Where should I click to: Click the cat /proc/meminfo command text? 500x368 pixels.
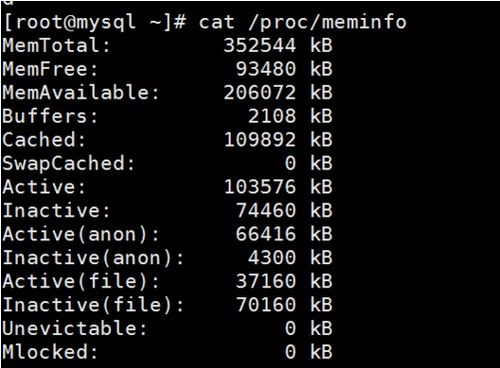(303, 22)
